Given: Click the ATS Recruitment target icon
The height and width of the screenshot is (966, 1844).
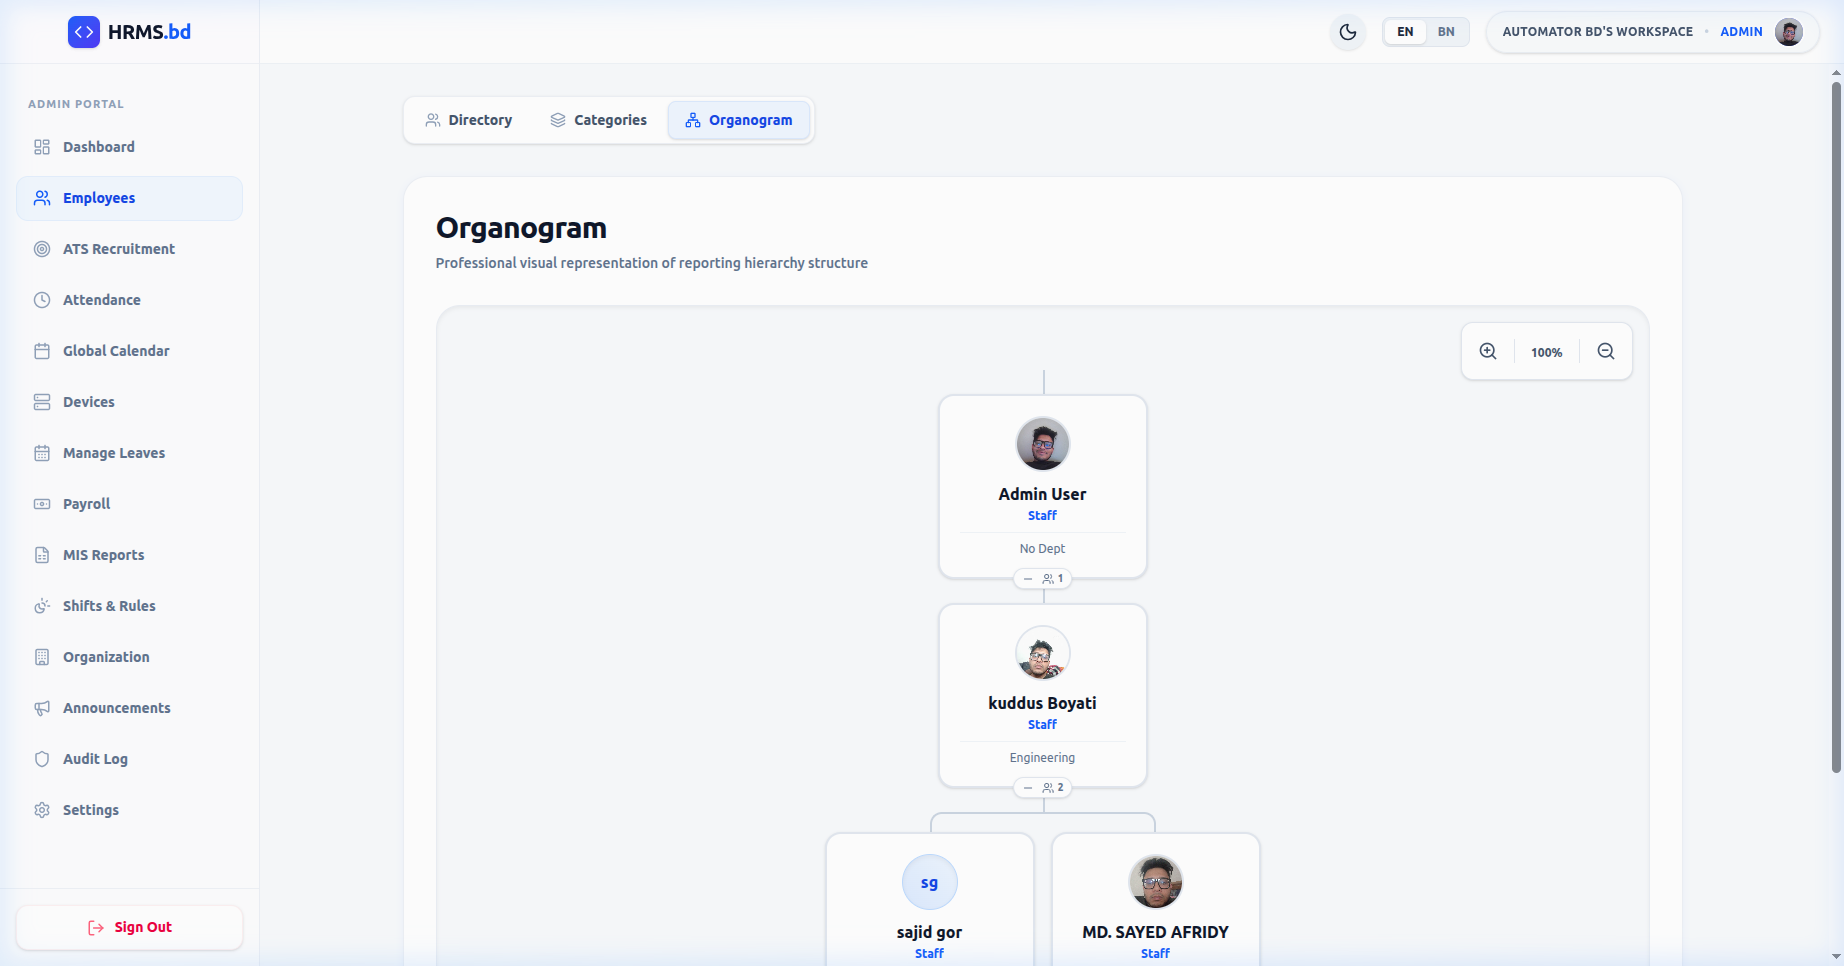Looking at the screenshot, I should (42, 249).
